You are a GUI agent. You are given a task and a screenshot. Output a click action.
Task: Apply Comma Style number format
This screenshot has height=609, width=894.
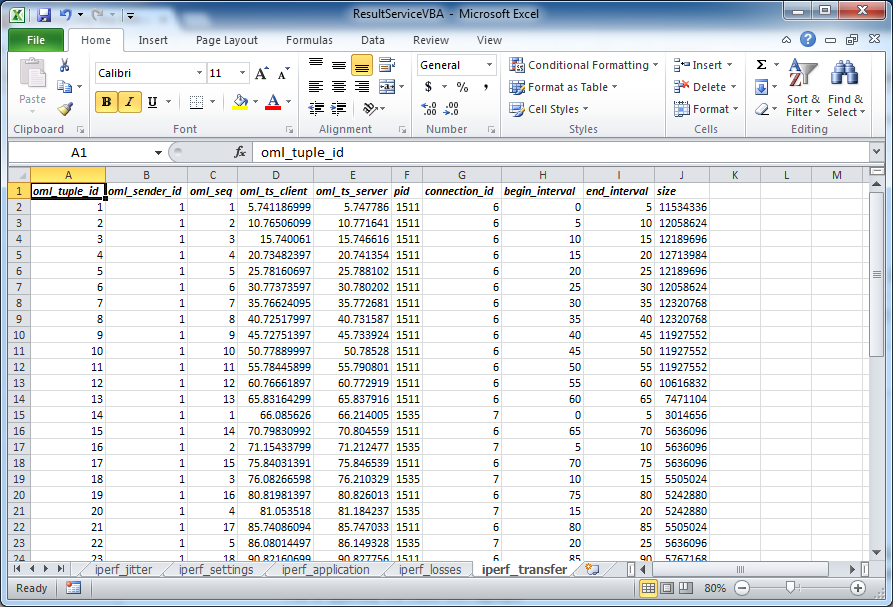485,87
